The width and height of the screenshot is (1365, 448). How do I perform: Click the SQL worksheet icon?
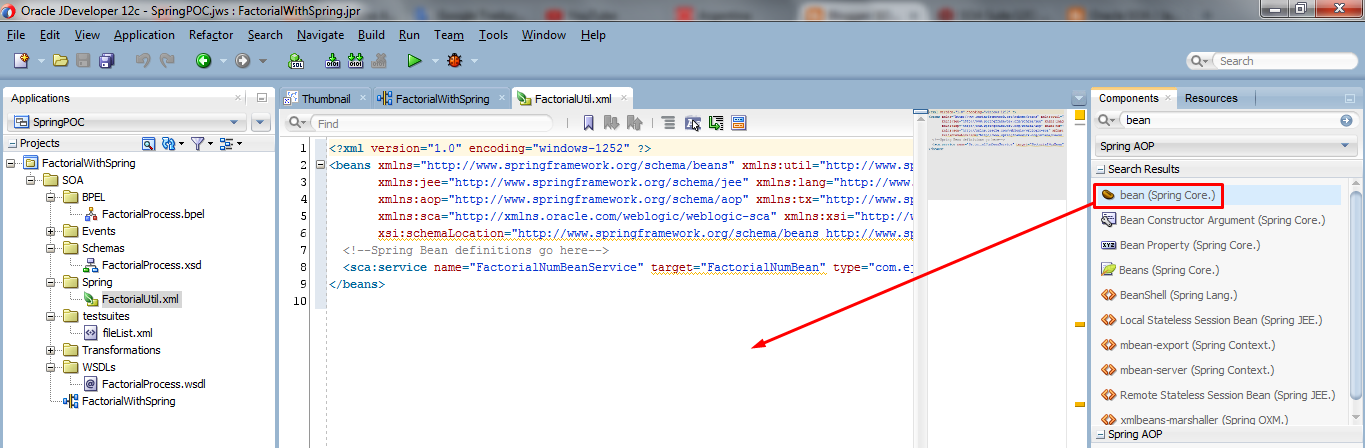pos(297,61)
